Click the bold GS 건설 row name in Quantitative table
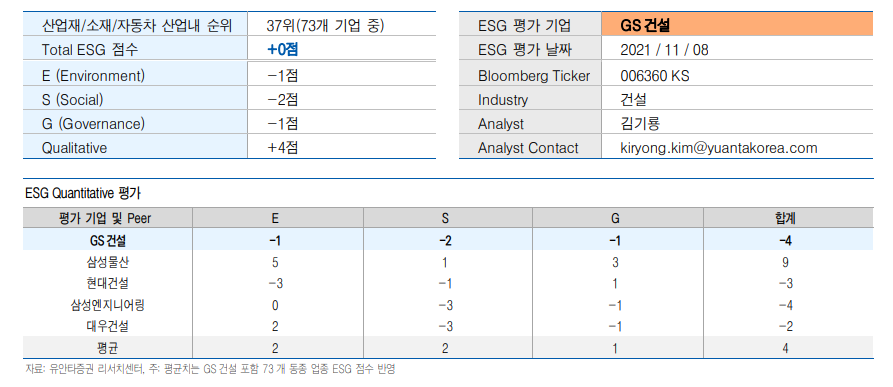 point(108,241)
